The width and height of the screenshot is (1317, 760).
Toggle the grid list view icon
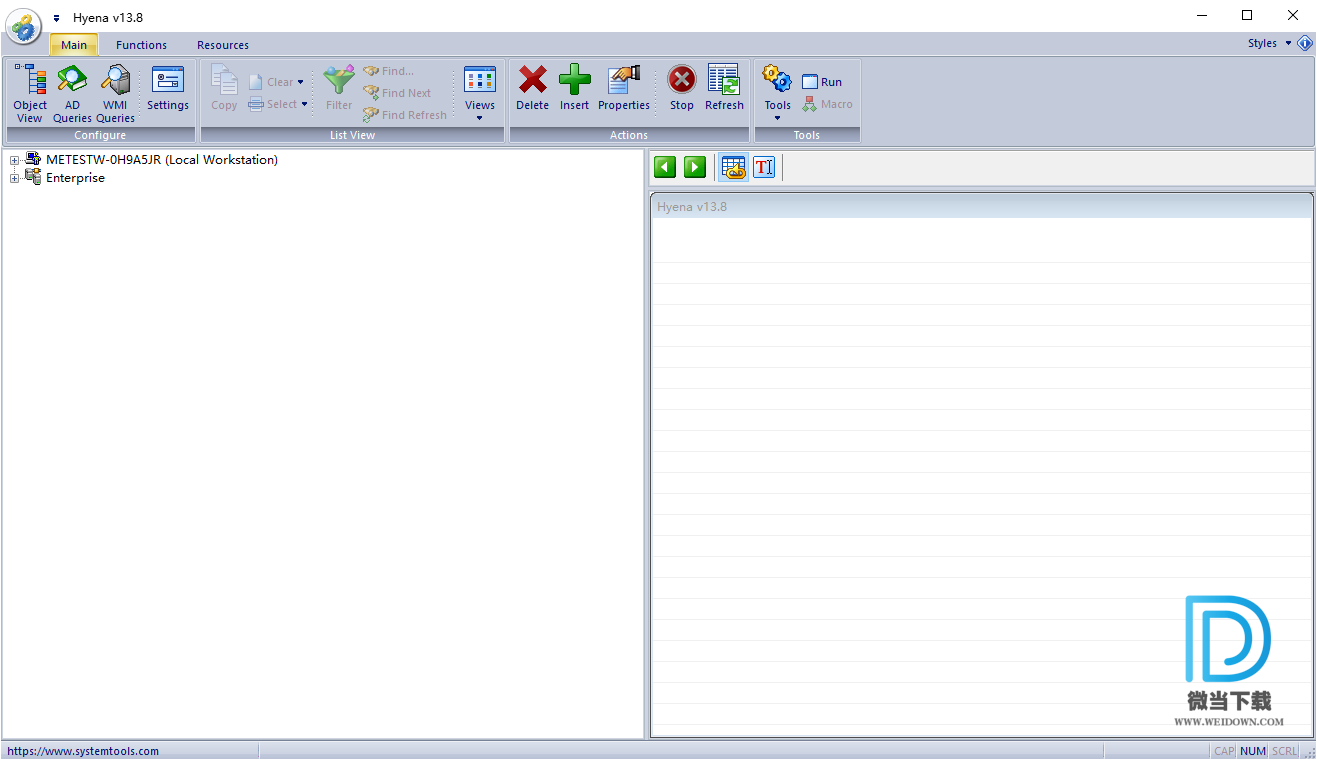pos(734,167)
